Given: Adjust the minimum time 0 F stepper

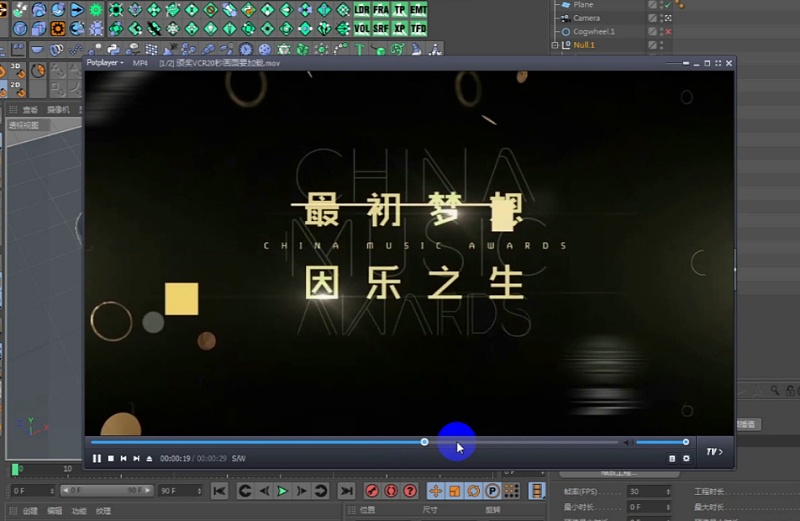Looking at the screenshot, I should tap(668, 507).
